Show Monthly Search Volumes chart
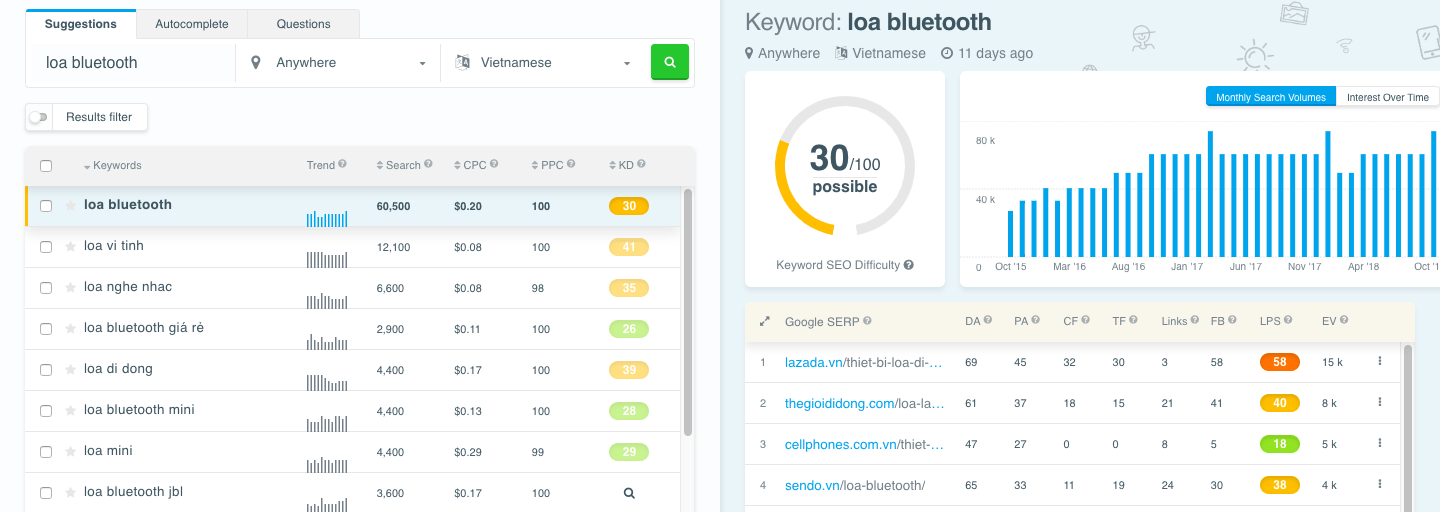 click(x=1271, y=97)
